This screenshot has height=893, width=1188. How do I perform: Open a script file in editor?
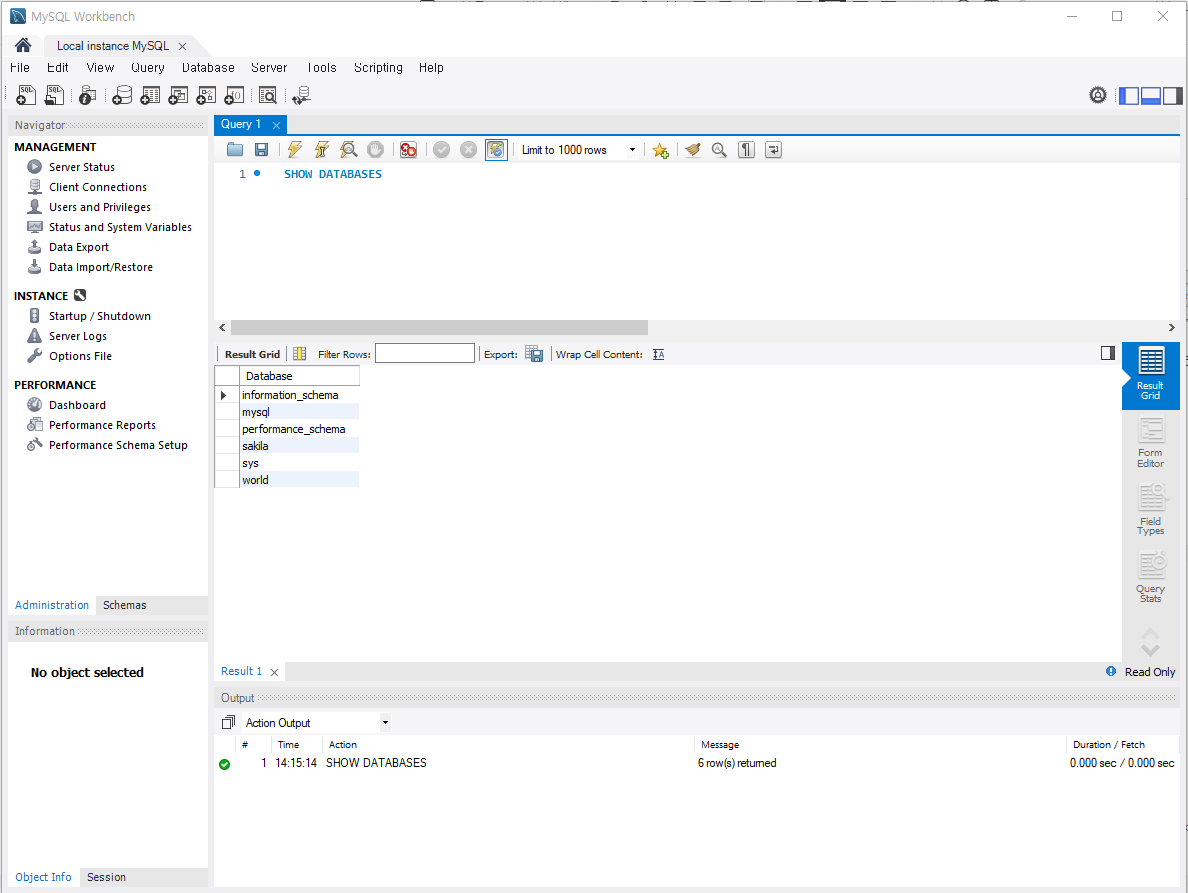point(235,150)
